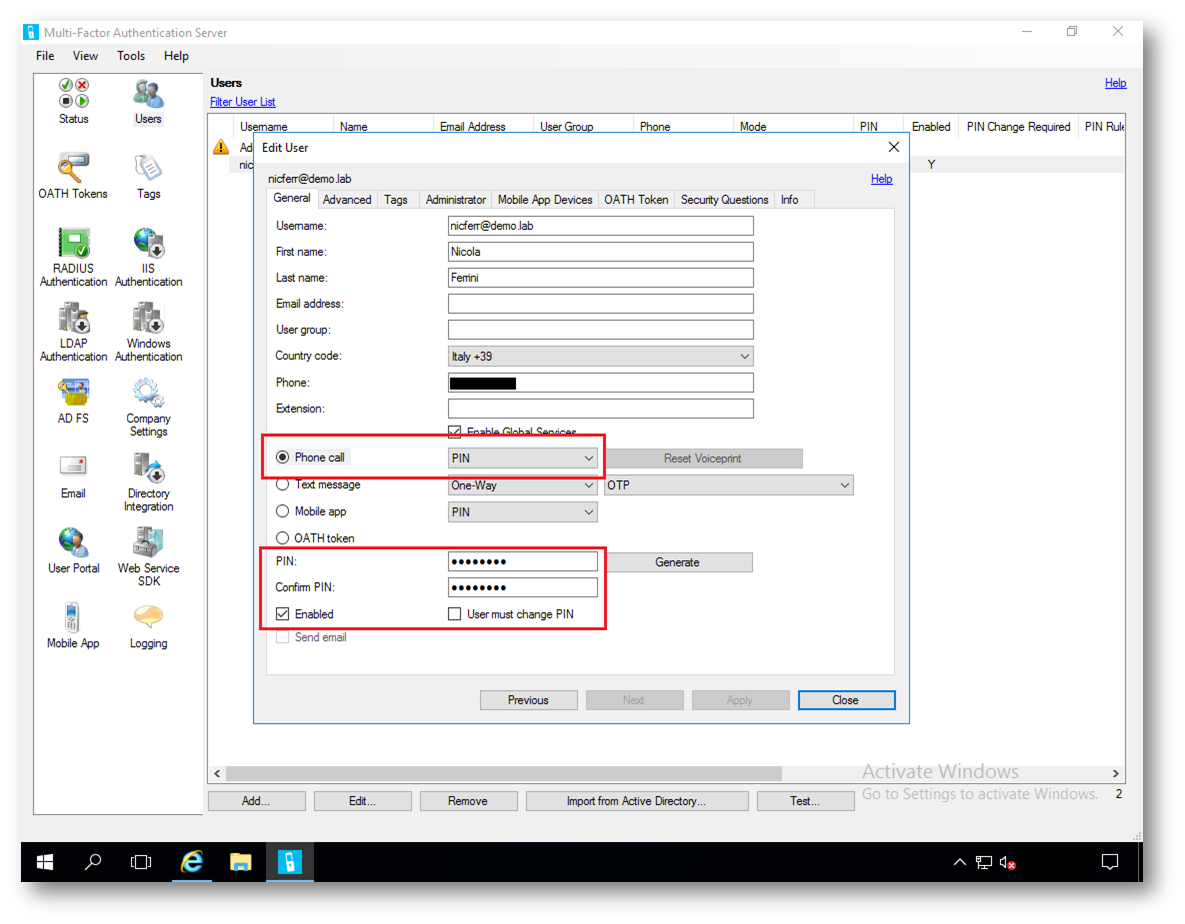This screenshot has width=1185, height=924.
Task: Click the Multi-Factor Authentication Server taskbar icon
Action: pyautogui.click(x=289, y=862)
